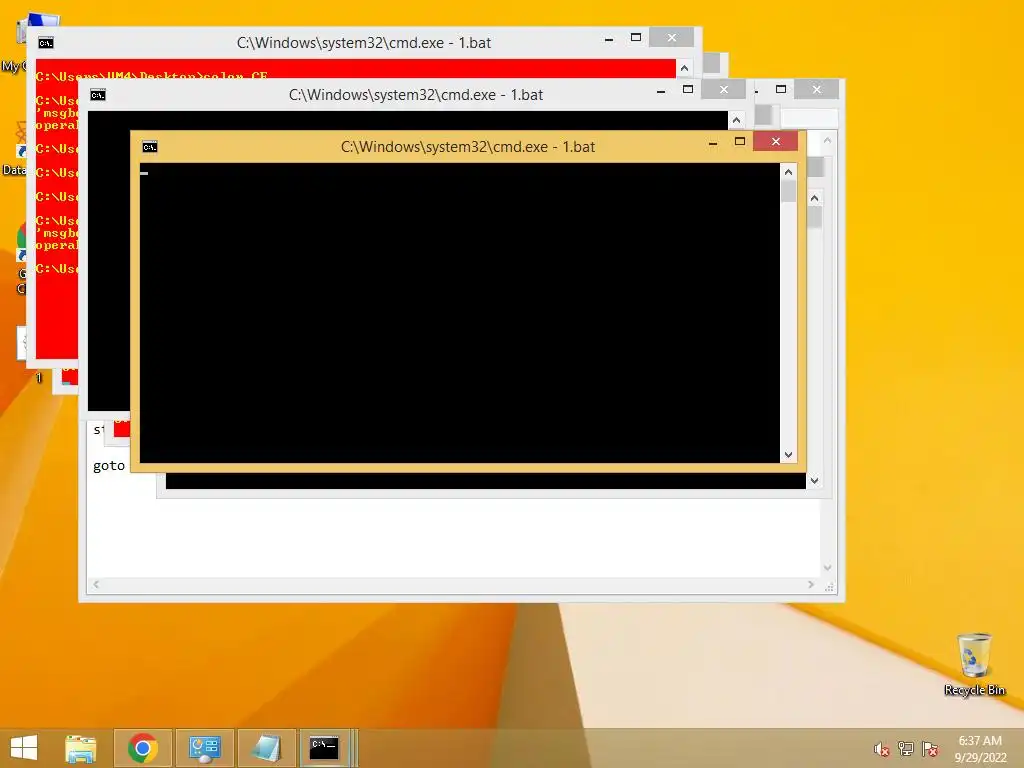The height and width of the screenshot is (768, 1024).
Task: Close the middle black cmd window
Action: pos(724,89)
